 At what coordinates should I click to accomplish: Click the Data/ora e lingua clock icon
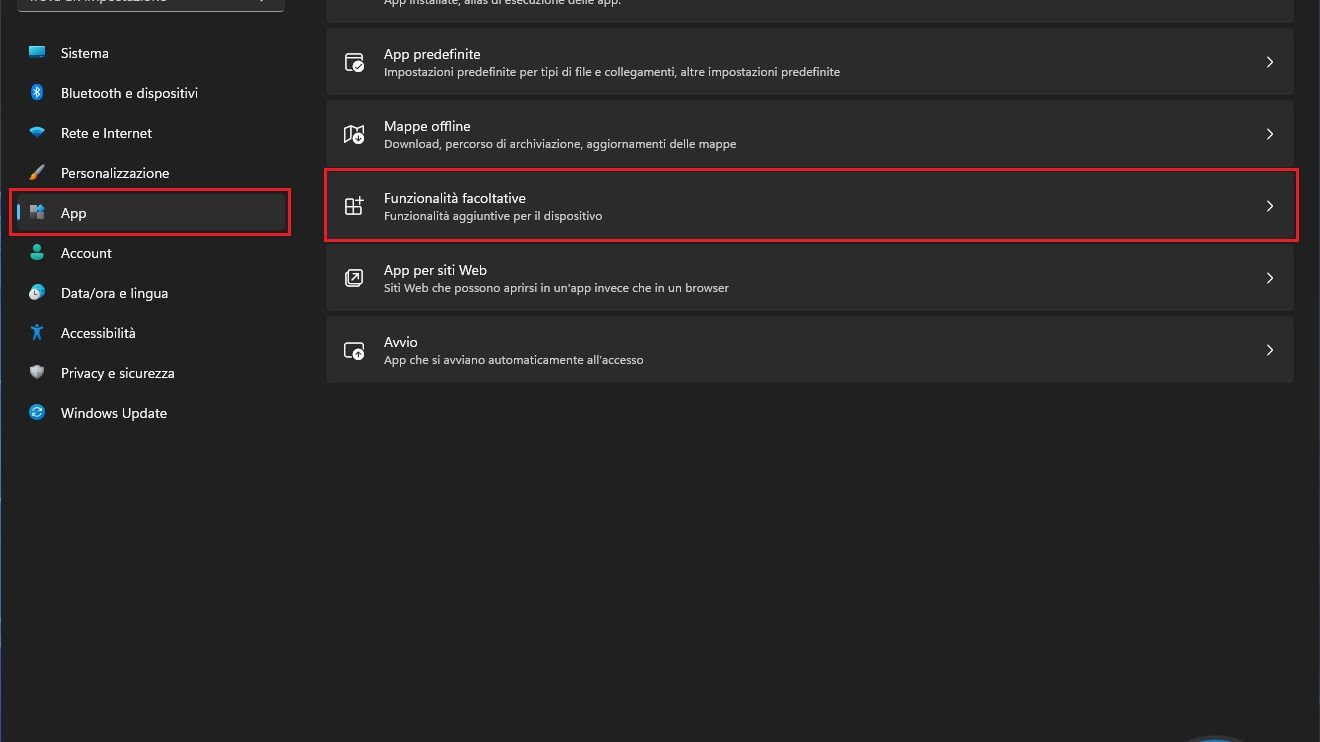[x=37, y=293]
